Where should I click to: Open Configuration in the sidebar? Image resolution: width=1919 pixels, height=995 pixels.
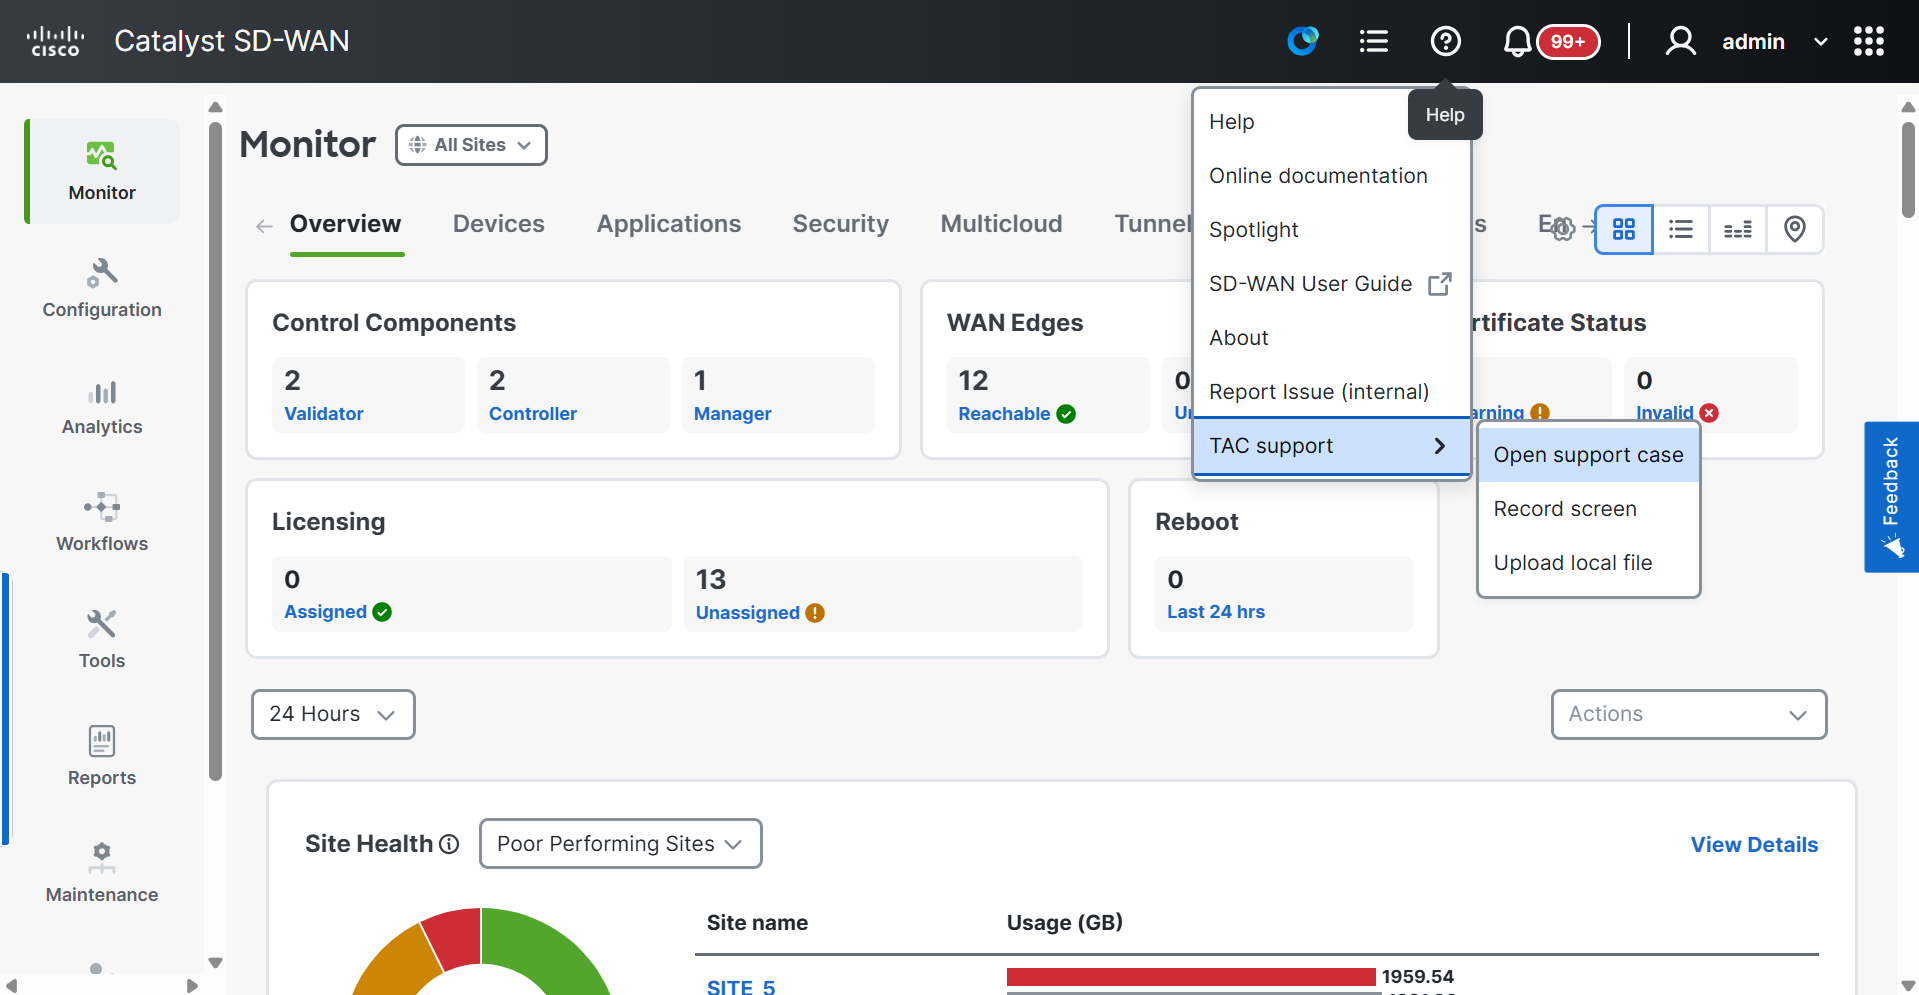click(102, 288)
